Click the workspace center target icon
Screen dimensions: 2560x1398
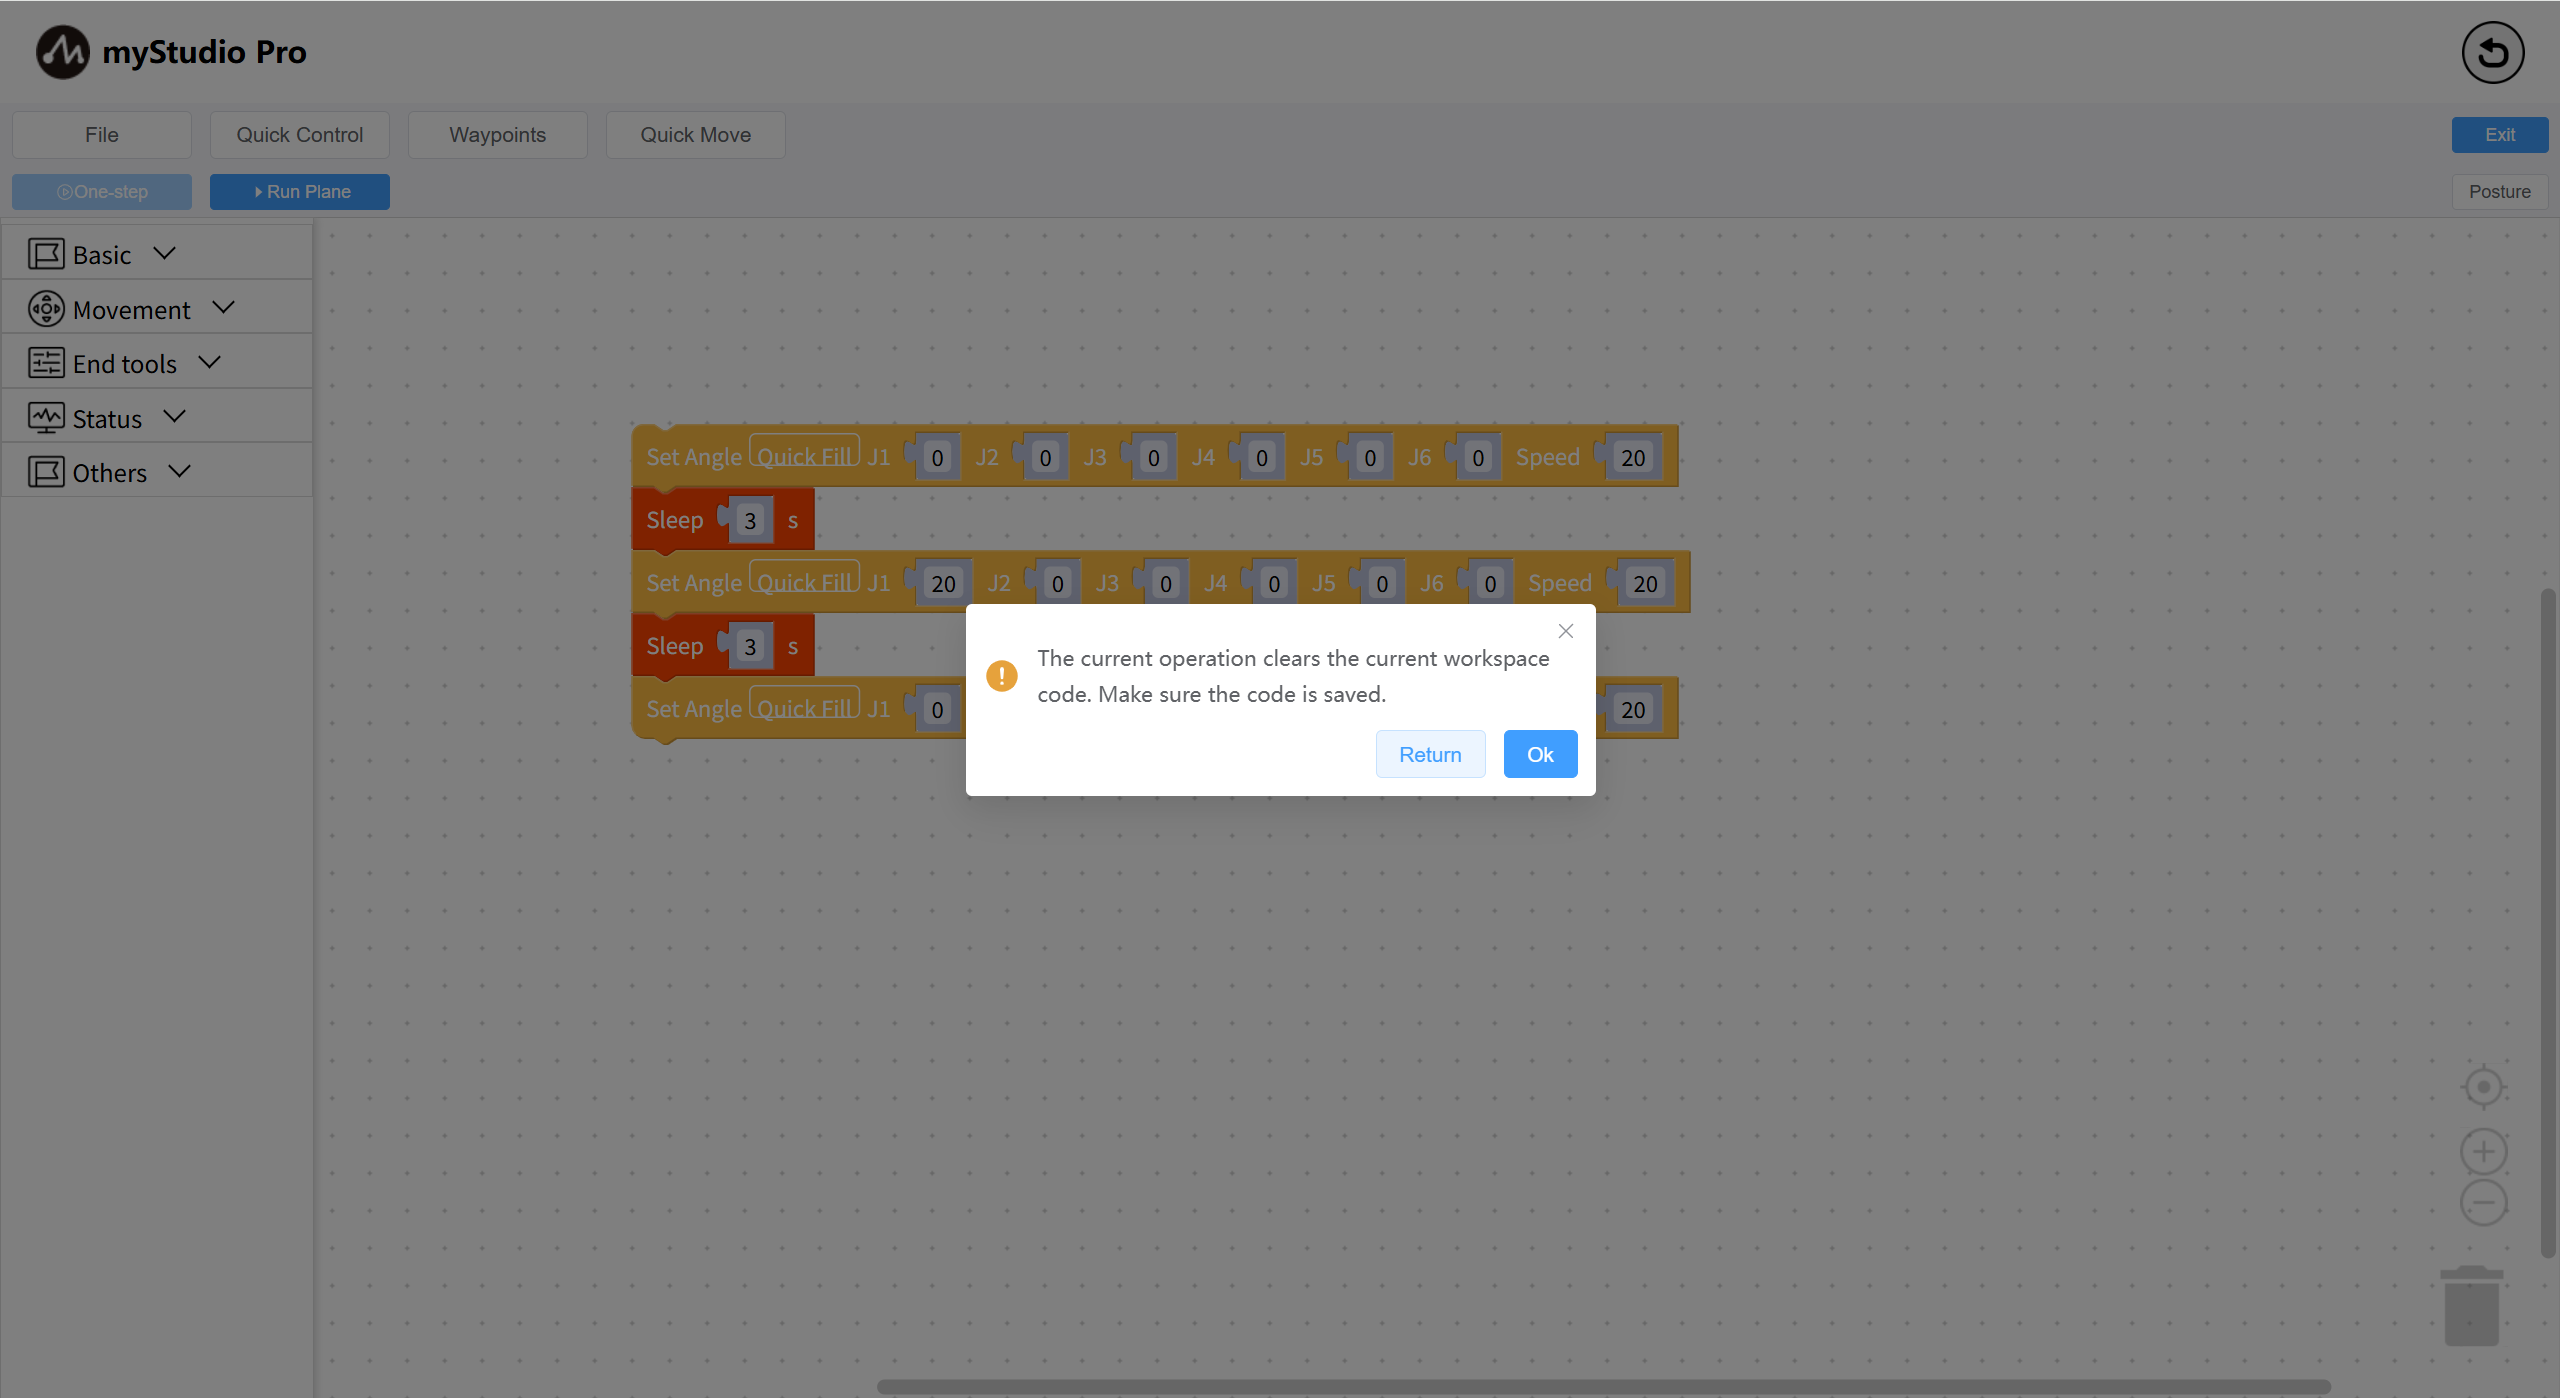[x=2483, y=1087]
